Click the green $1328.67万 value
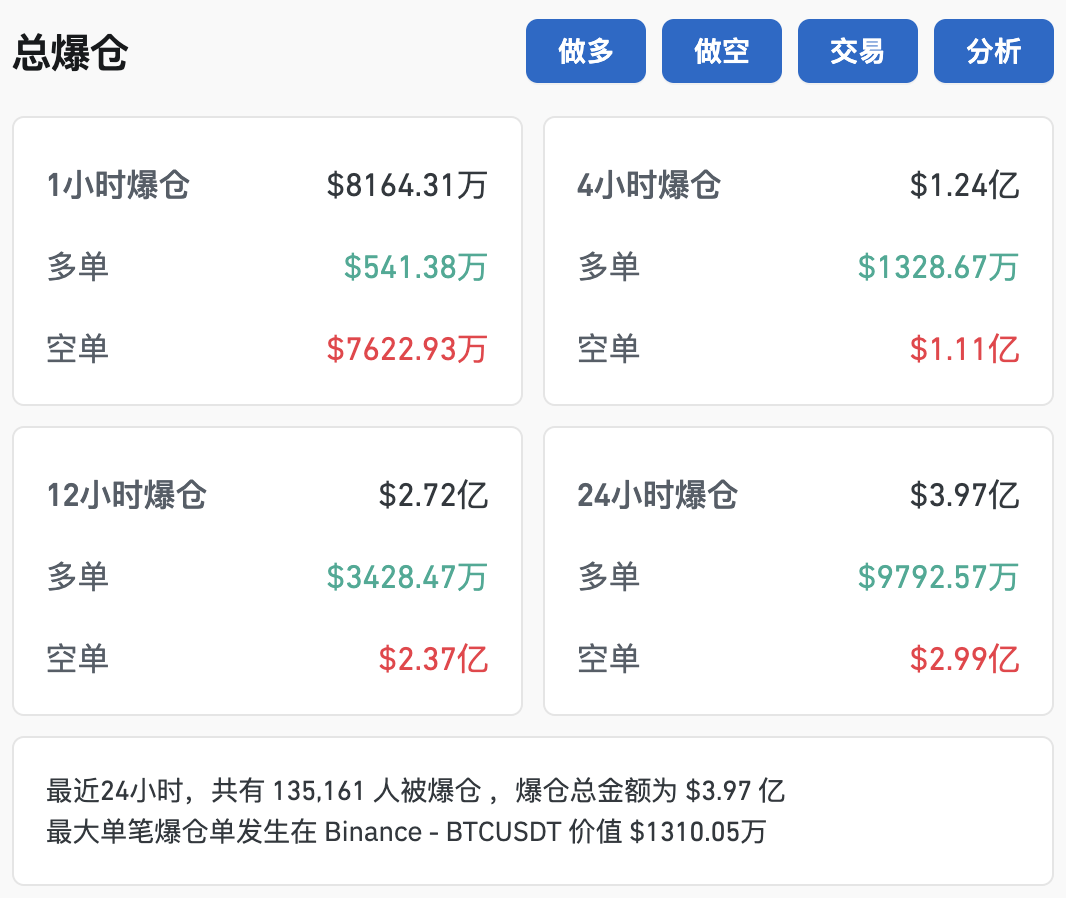1066x898 pixels. [x=936, y=268]
